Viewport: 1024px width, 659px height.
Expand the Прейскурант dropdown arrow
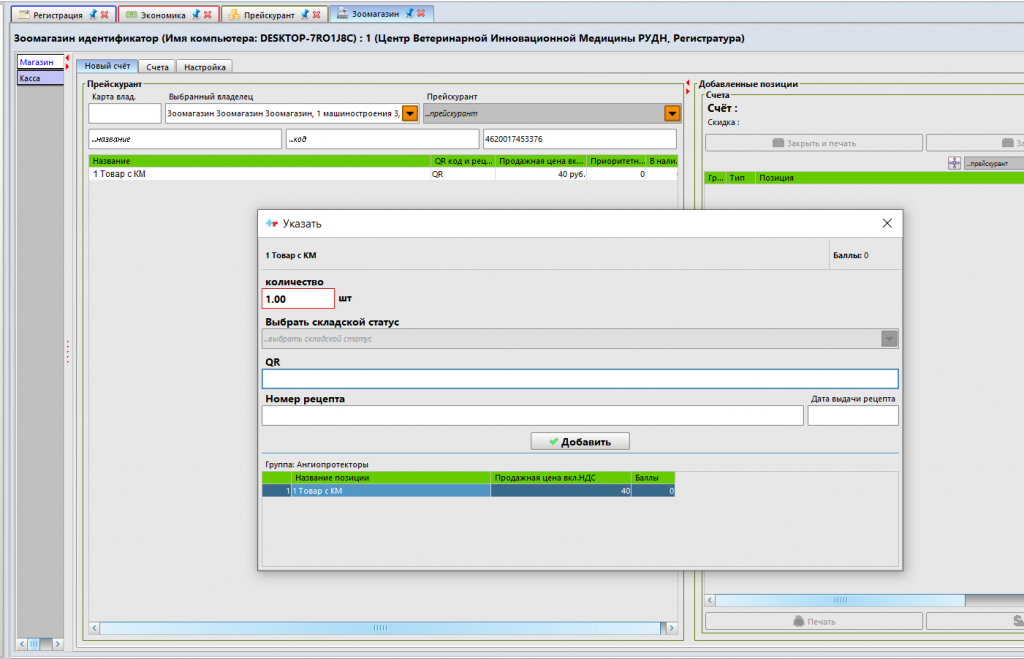[672, 114]
